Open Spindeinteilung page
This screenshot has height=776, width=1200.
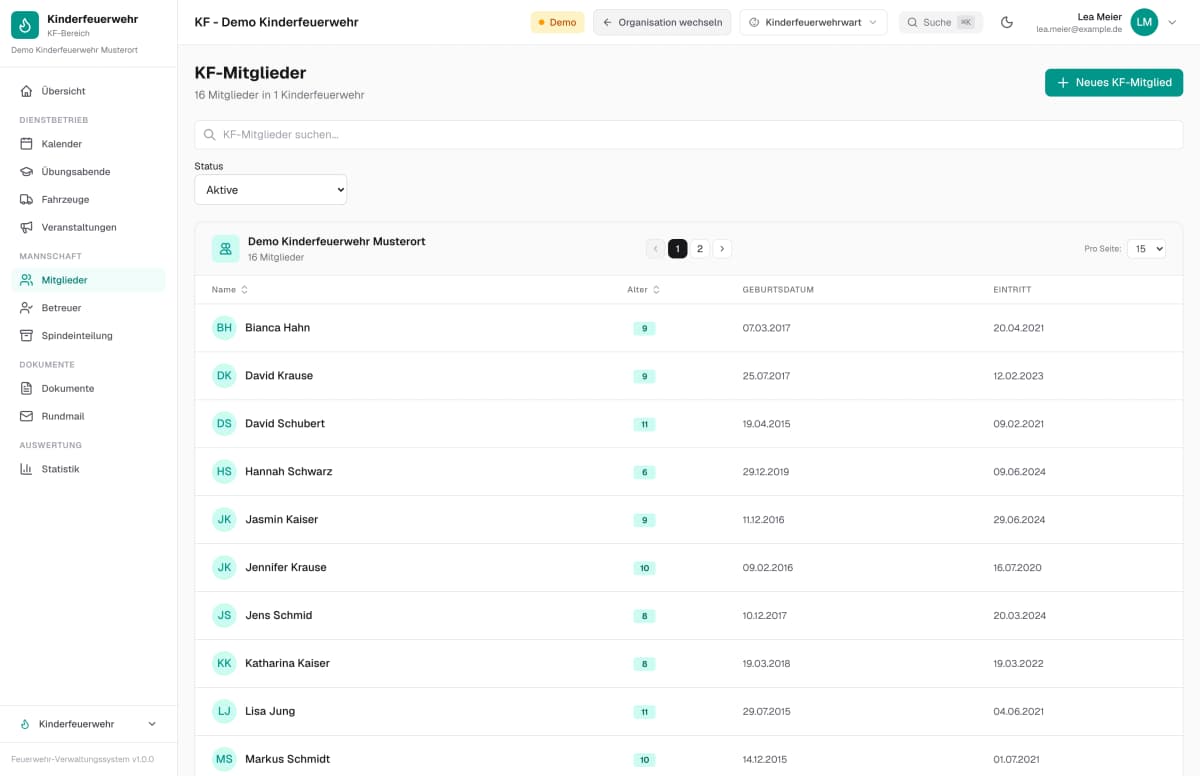pyautogui.click(x=89, y=336)
